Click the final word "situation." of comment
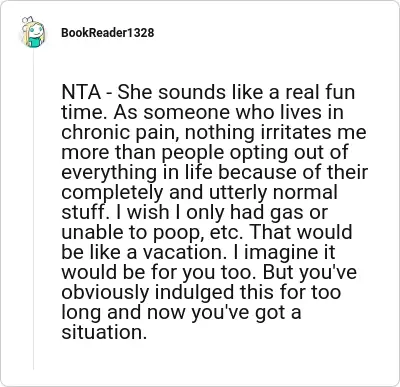400x387 pixels. point(104,332)
